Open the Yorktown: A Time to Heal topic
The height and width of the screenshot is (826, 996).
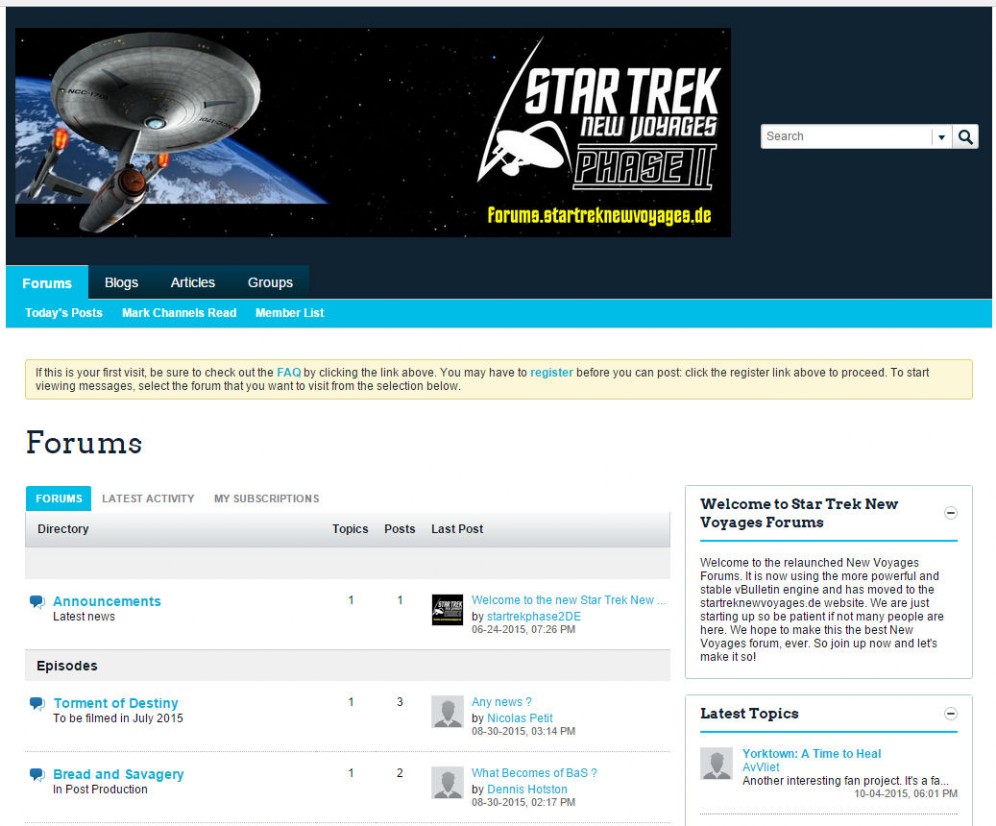coord(811,754)
